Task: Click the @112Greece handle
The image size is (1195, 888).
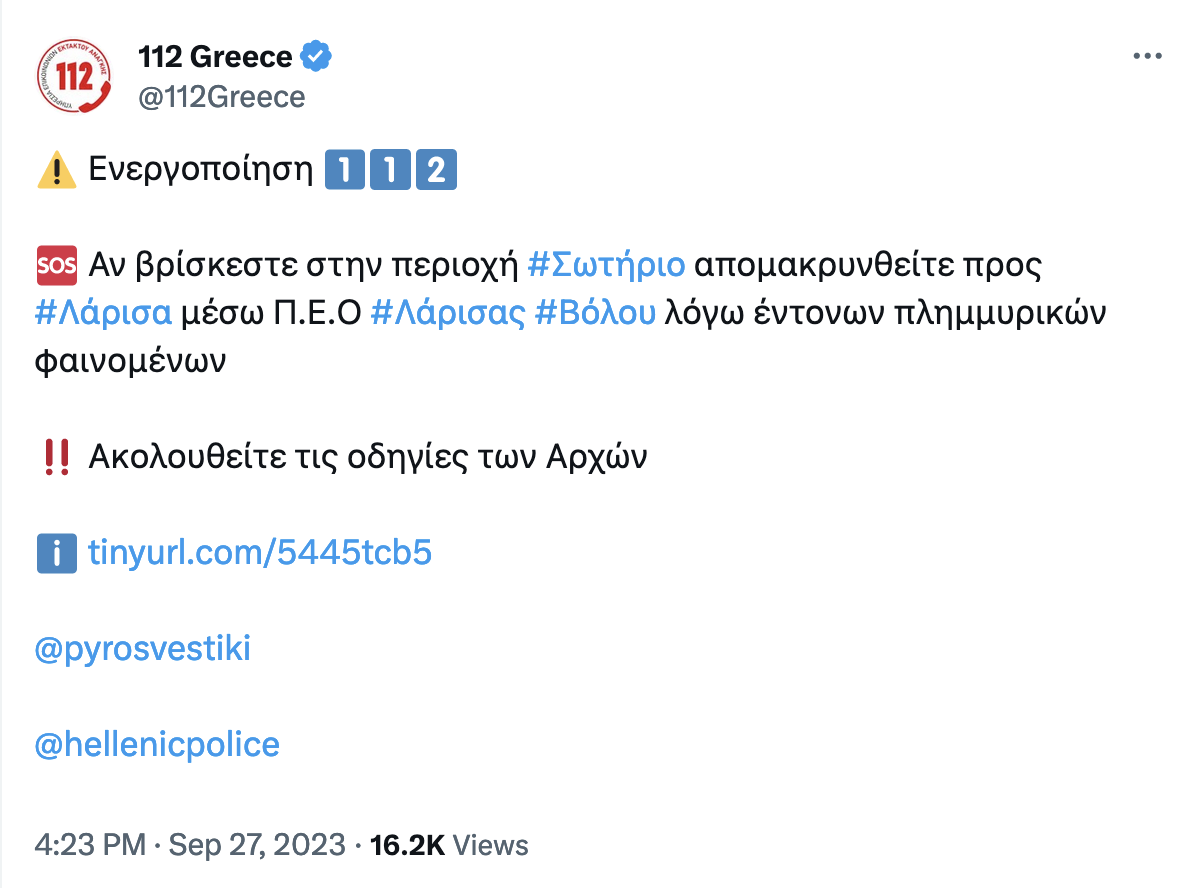Action: click(221, 97)
